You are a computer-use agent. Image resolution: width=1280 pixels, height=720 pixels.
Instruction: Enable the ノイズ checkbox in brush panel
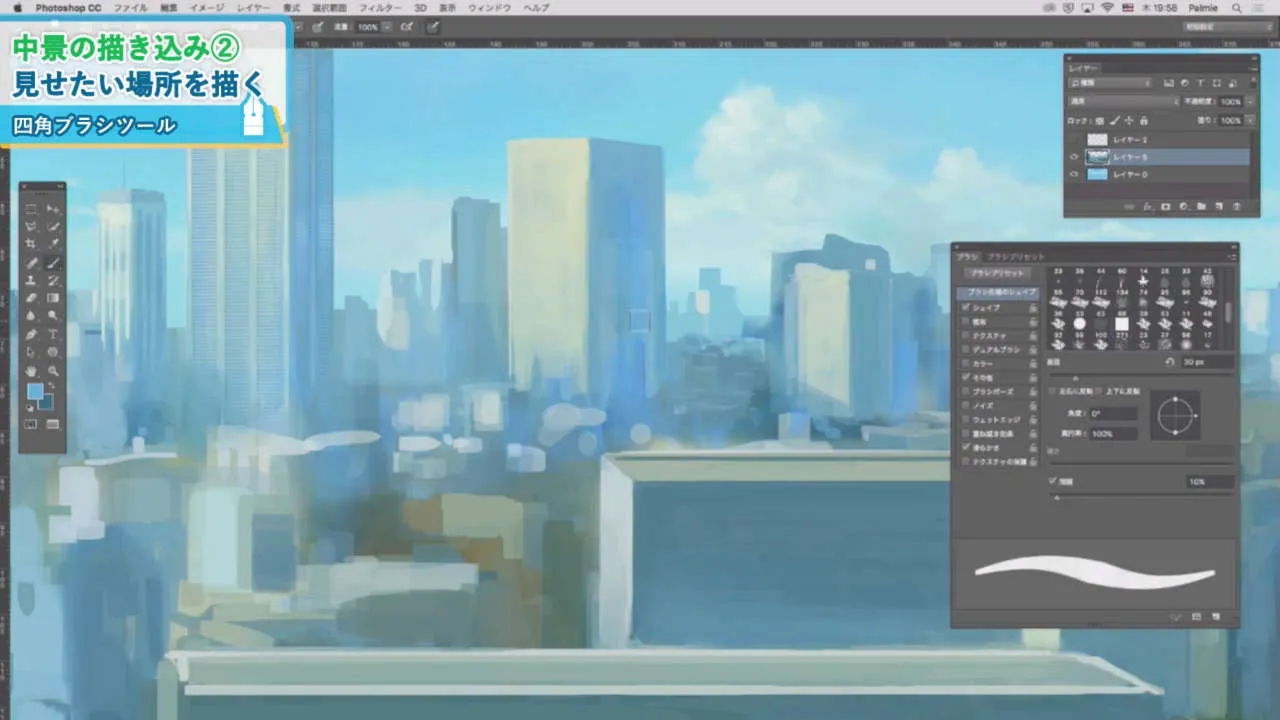tap(965, 406)
